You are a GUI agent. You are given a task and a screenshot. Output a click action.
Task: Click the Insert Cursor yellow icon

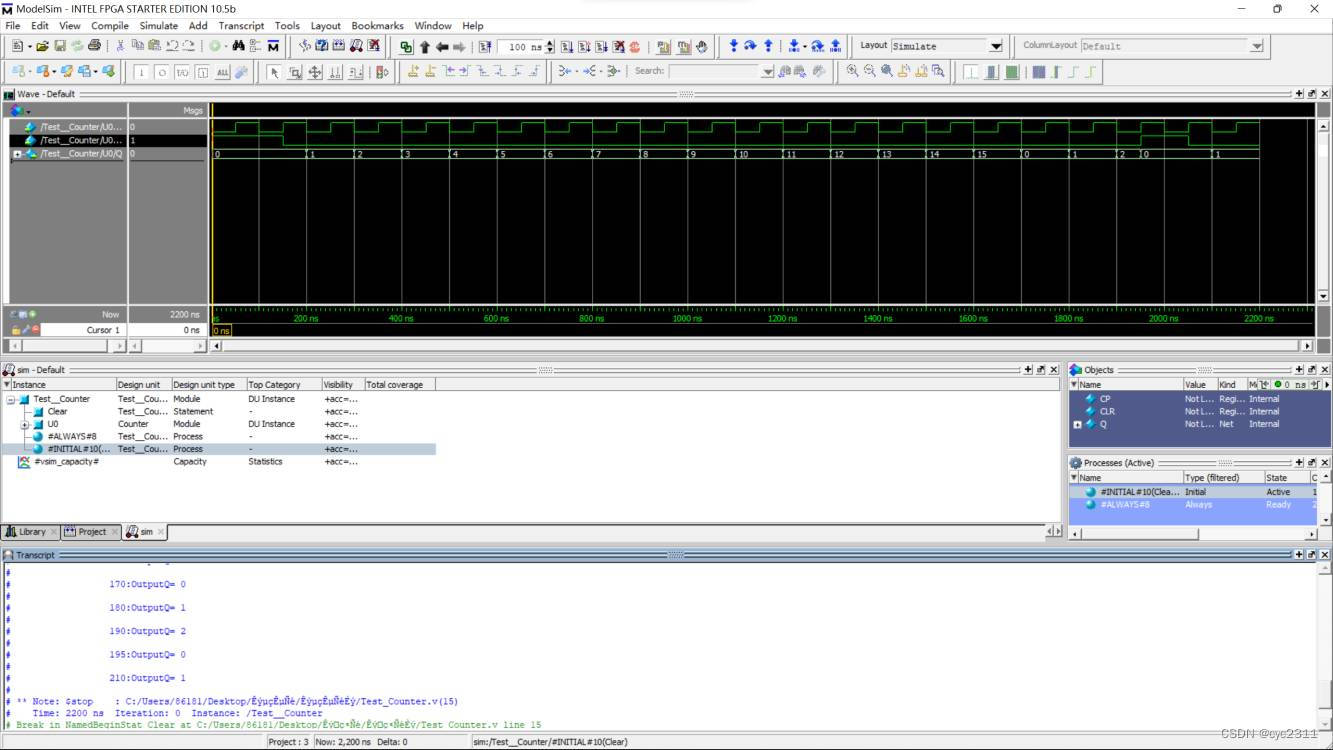413,71
